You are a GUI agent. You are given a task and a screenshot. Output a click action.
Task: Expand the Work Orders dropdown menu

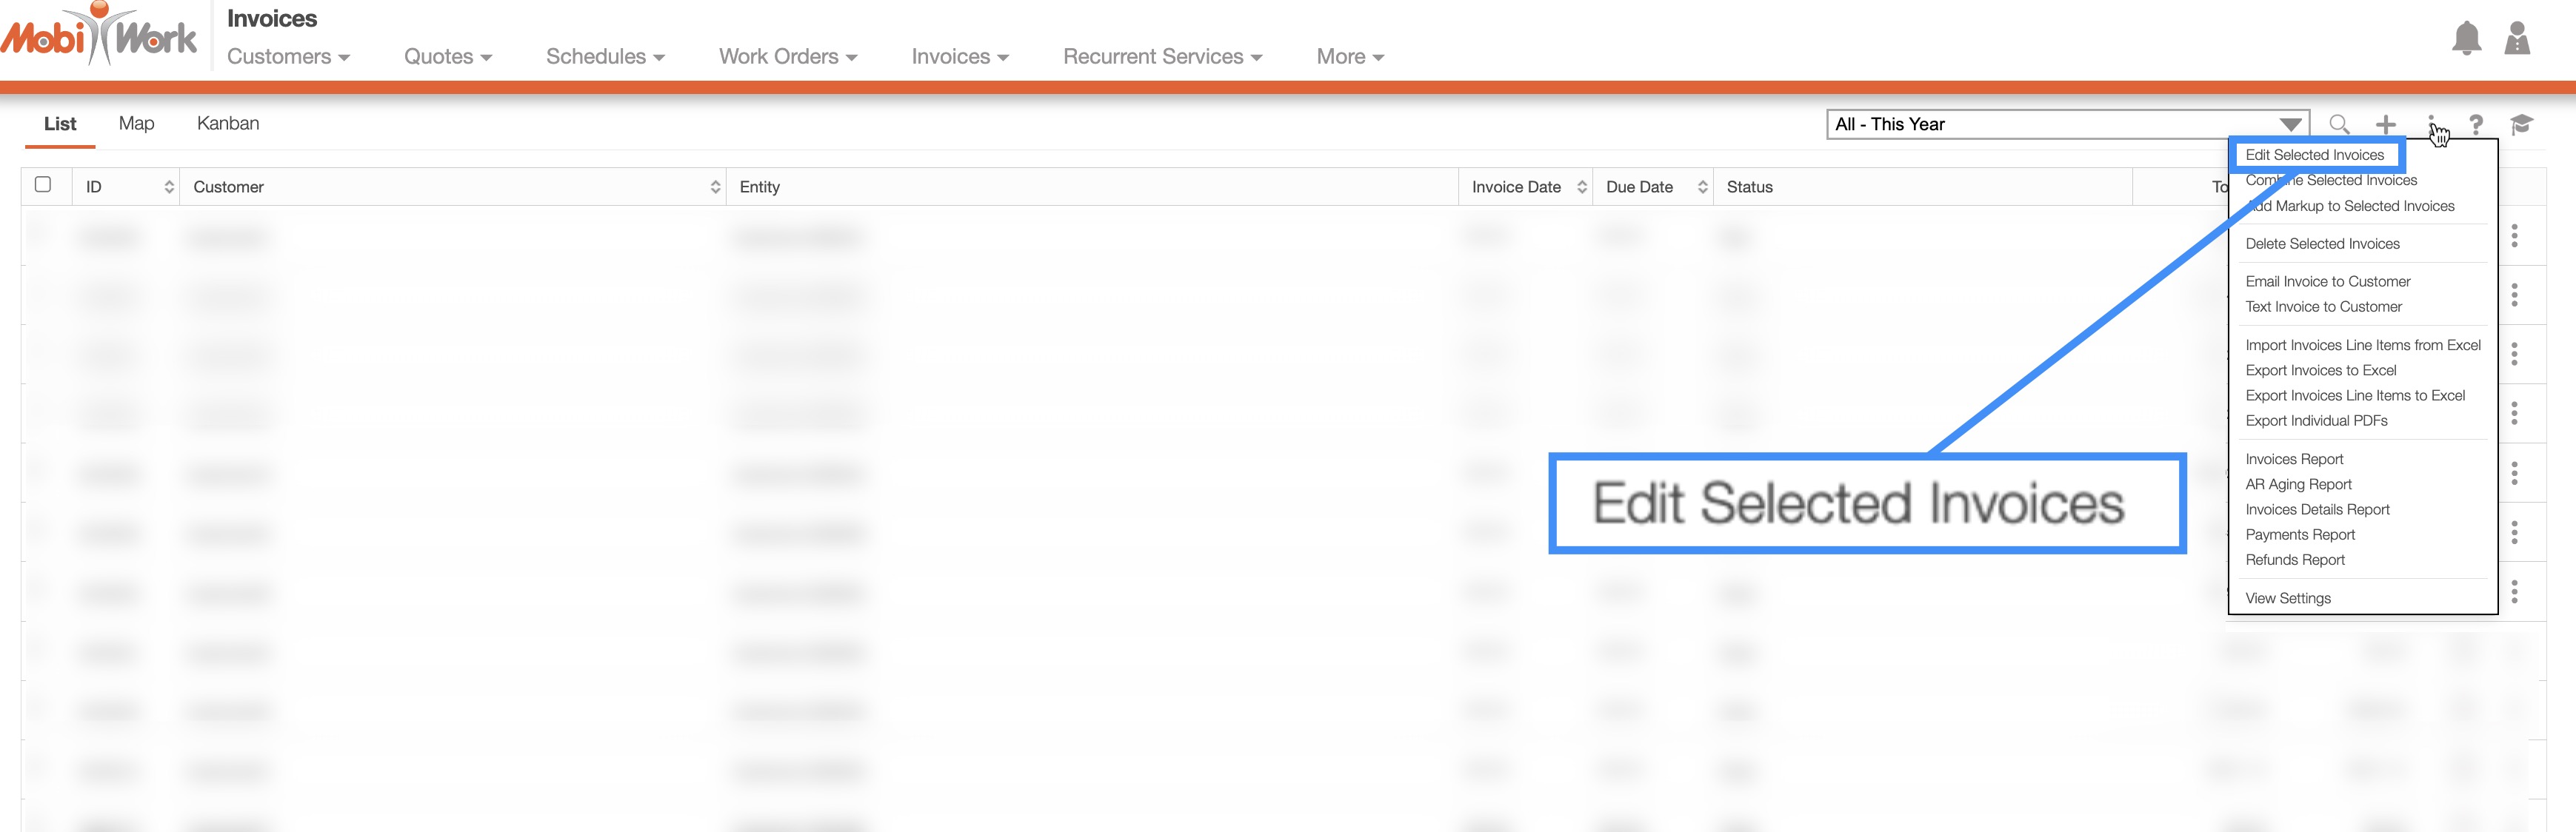(788, 57)
